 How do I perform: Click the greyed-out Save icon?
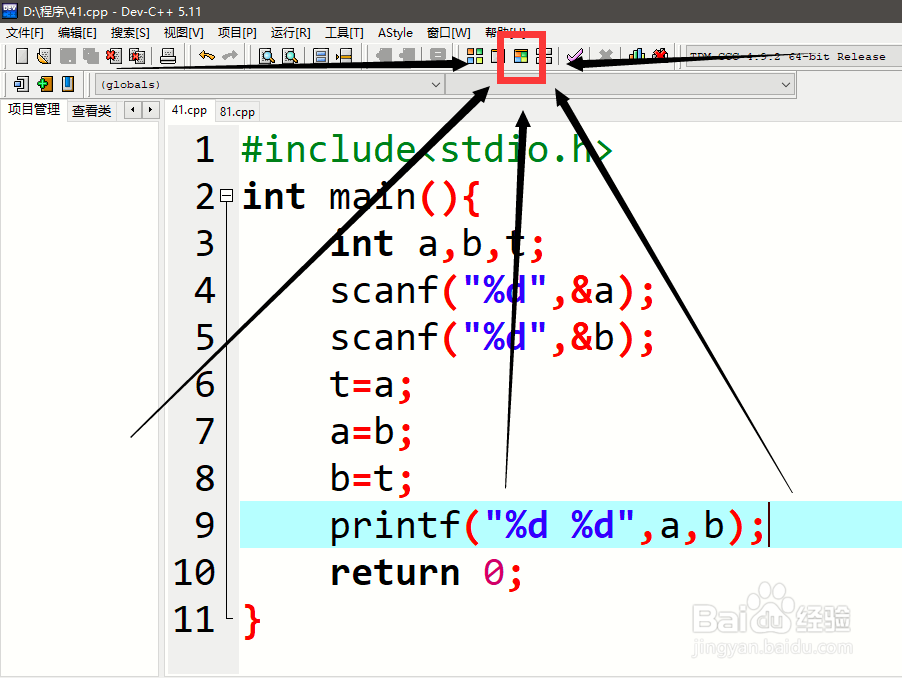point(68,56)
